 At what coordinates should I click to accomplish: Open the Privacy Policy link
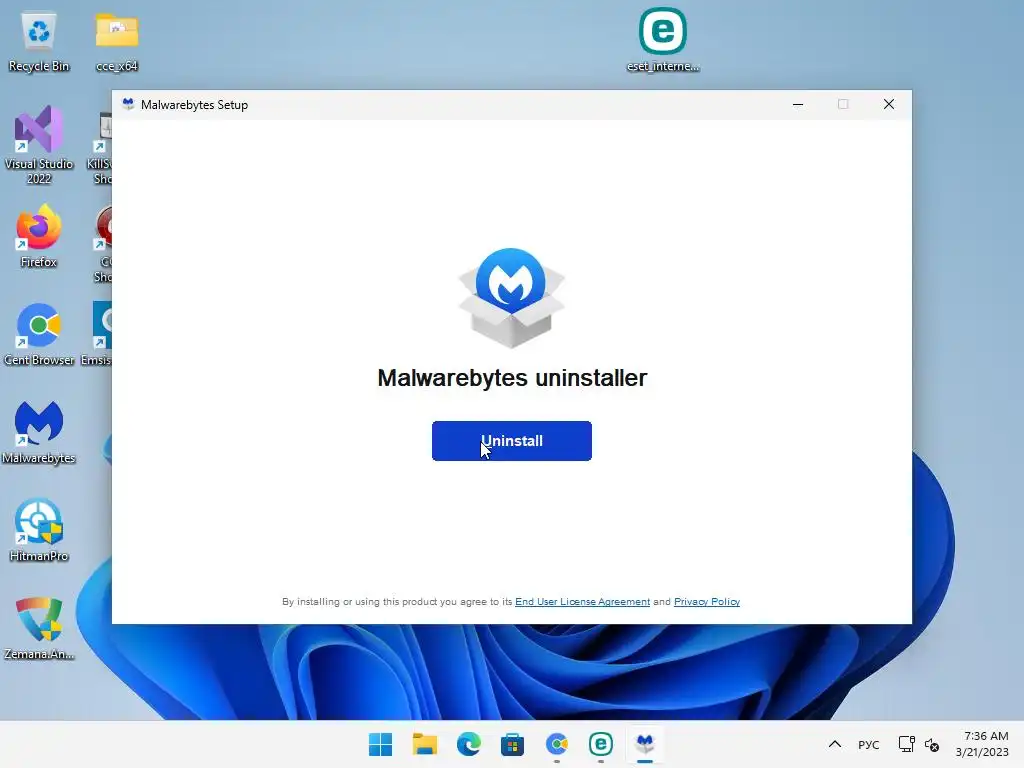(x=707, y=601)
